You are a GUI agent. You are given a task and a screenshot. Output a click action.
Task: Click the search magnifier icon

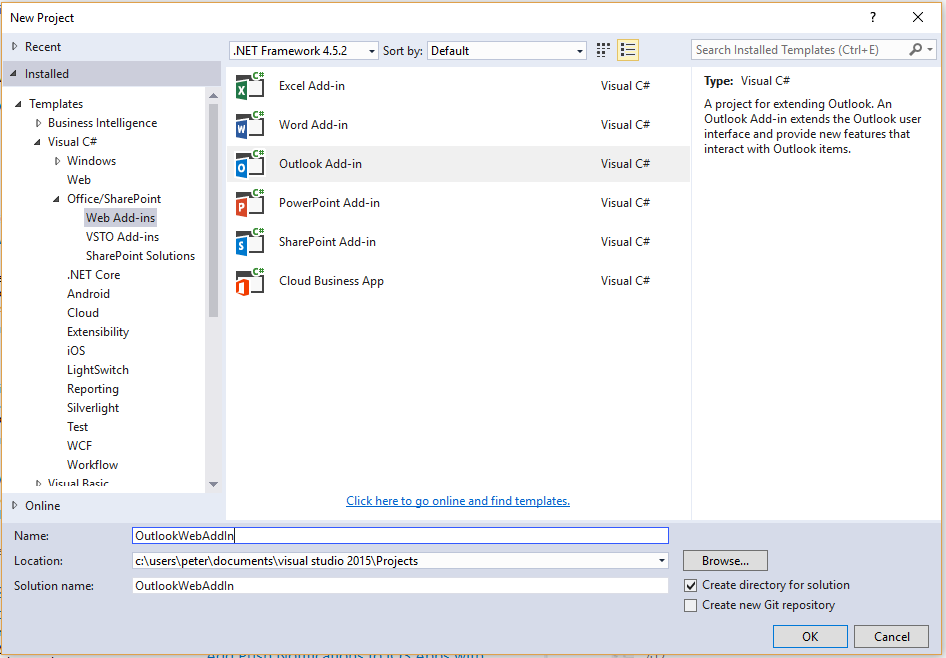(915, 49)
